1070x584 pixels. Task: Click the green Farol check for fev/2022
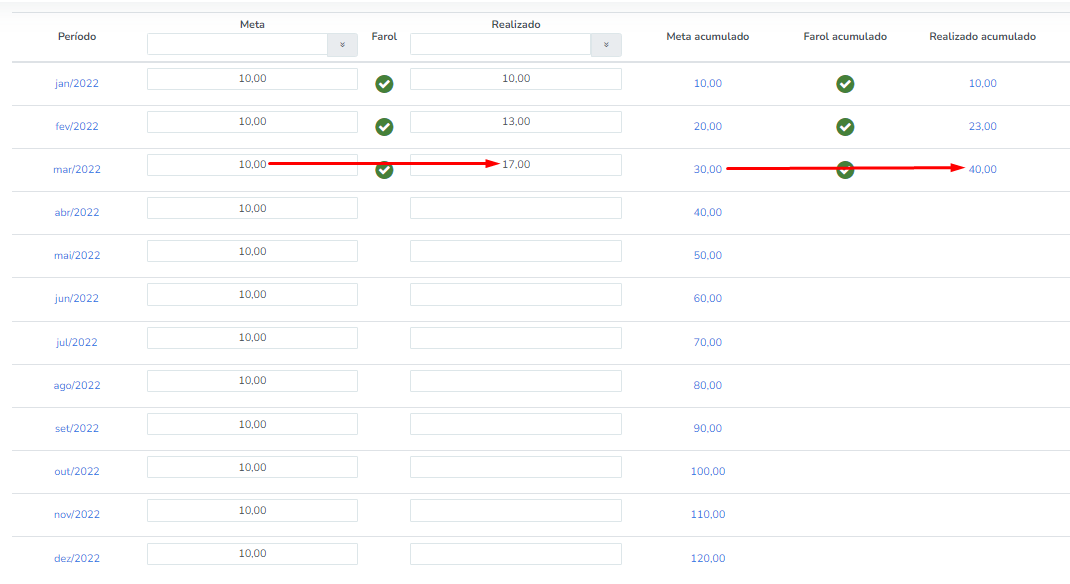[384, 127]
